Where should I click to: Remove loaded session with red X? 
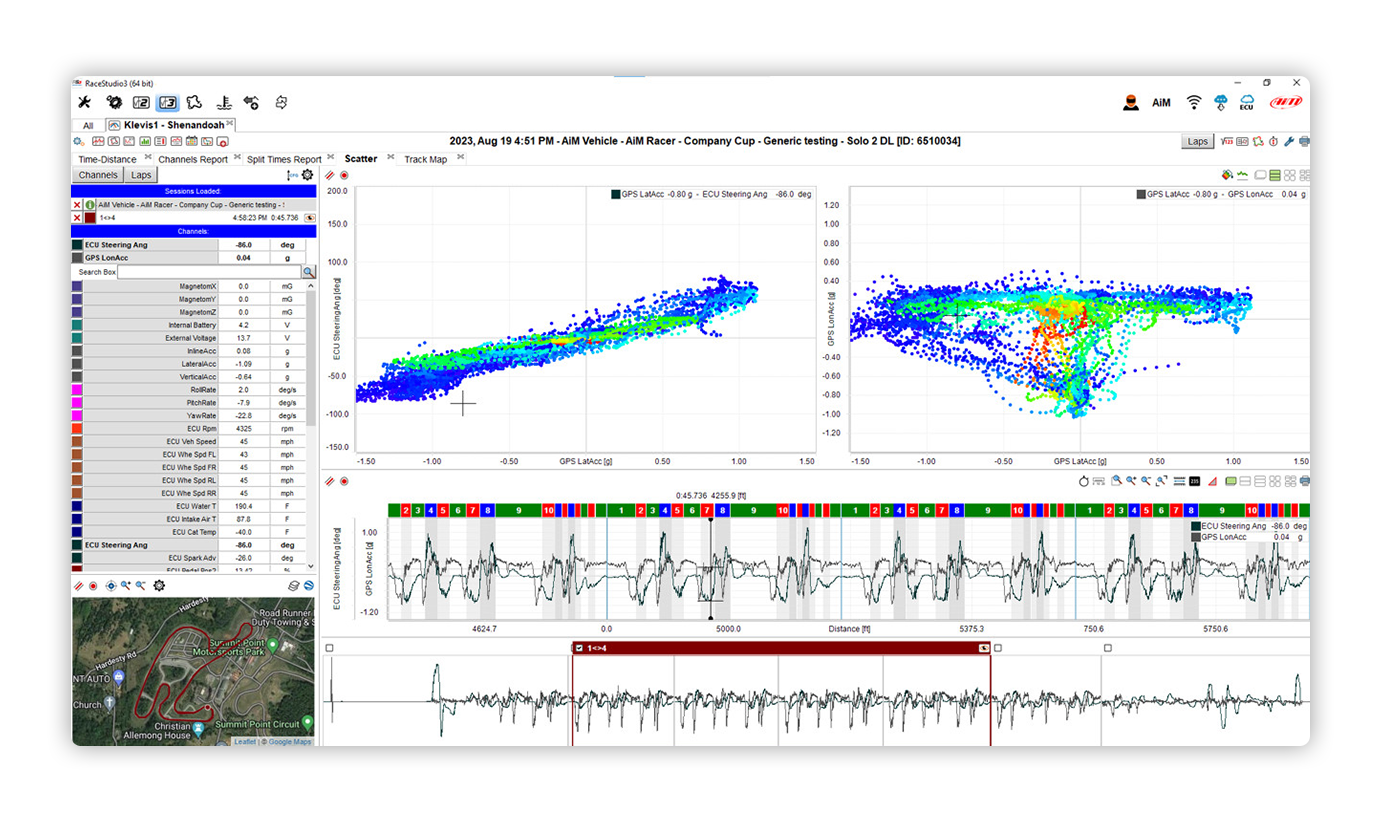tap(77, 204)
